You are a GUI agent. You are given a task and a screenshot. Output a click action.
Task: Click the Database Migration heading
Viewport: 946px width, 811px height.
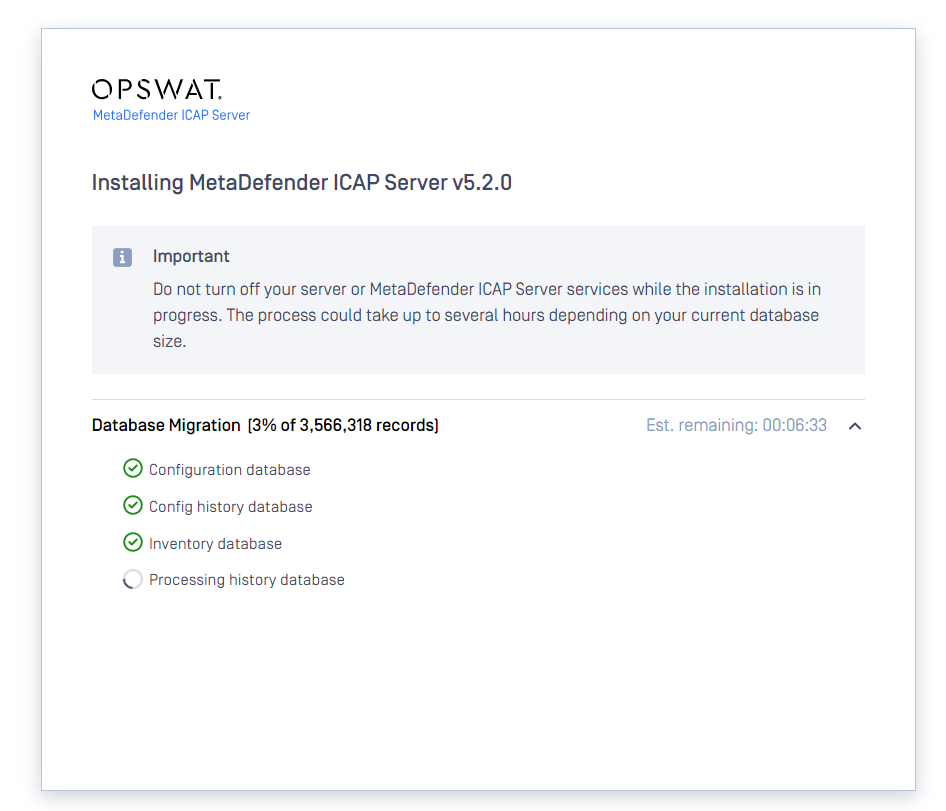pos(166,425)
